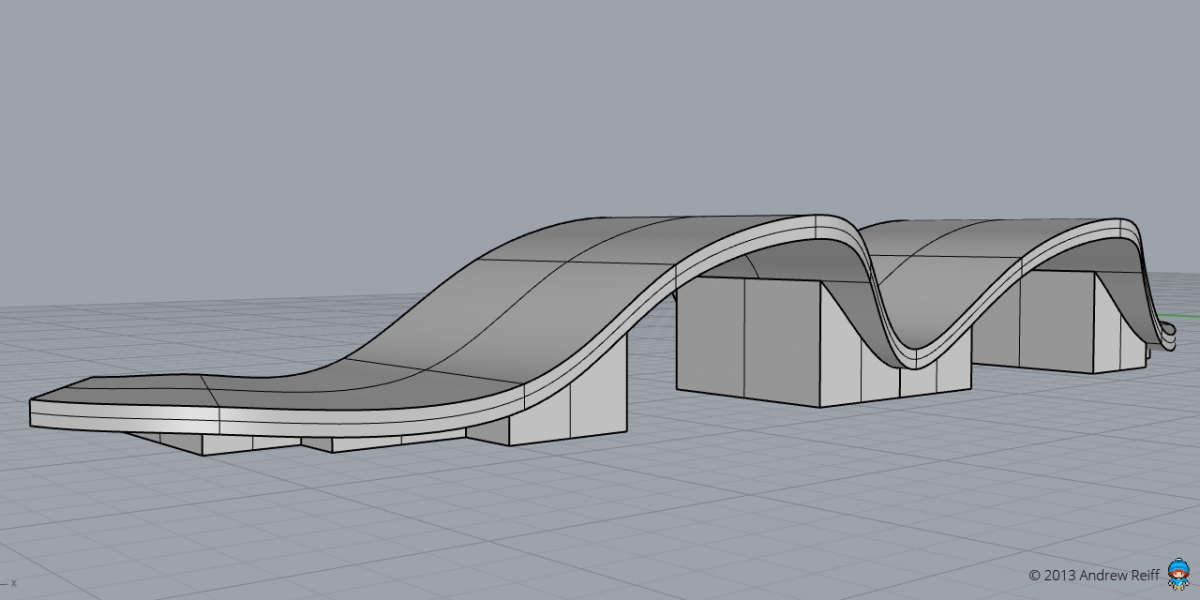The width and height of the screenshot is (1200, 600).
Task: Select the tall central support block's front face
Action: (748, 342)
